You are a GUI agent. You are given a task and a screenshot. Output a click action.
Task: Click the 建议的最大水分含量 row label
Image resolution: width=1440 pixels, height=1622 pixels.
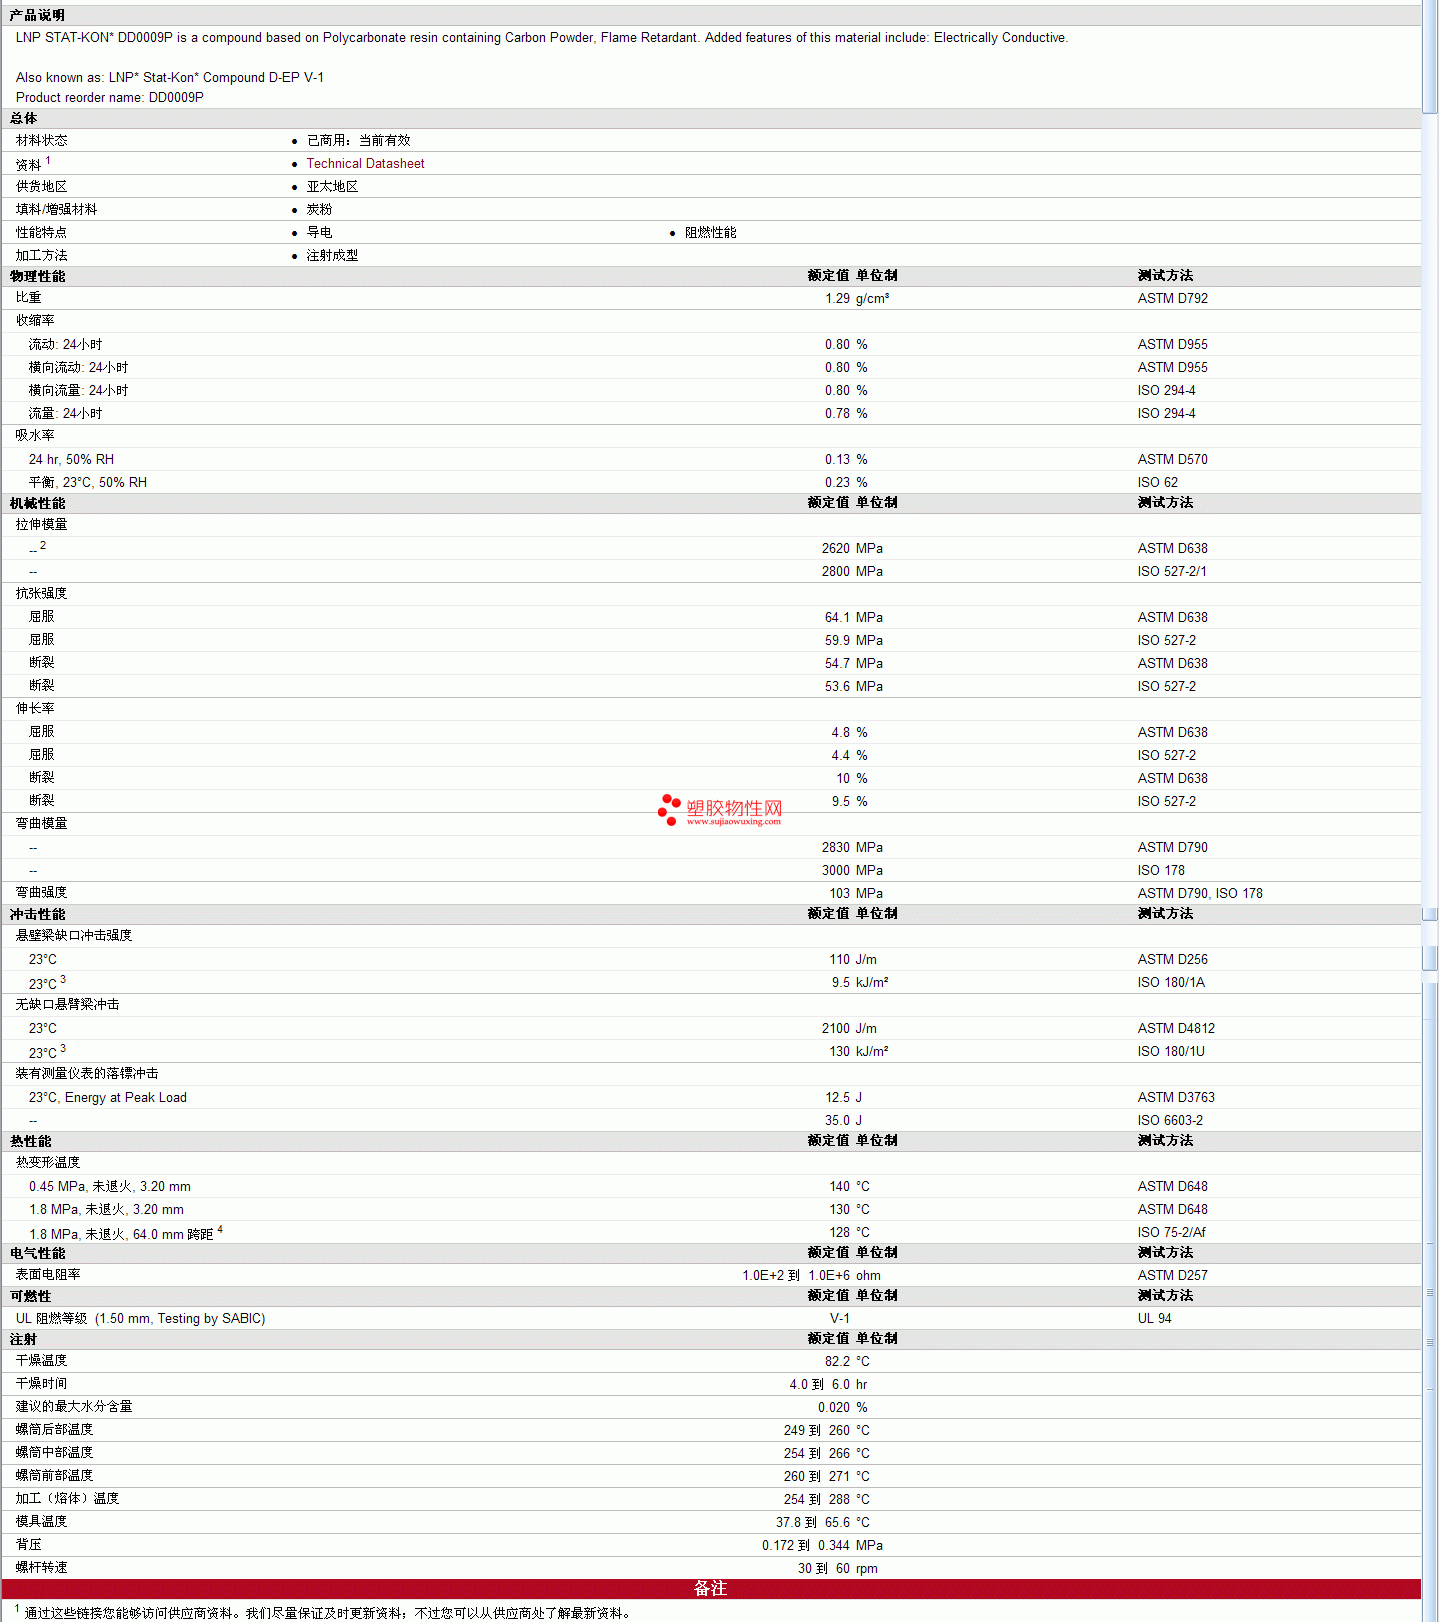point(74,1406)
